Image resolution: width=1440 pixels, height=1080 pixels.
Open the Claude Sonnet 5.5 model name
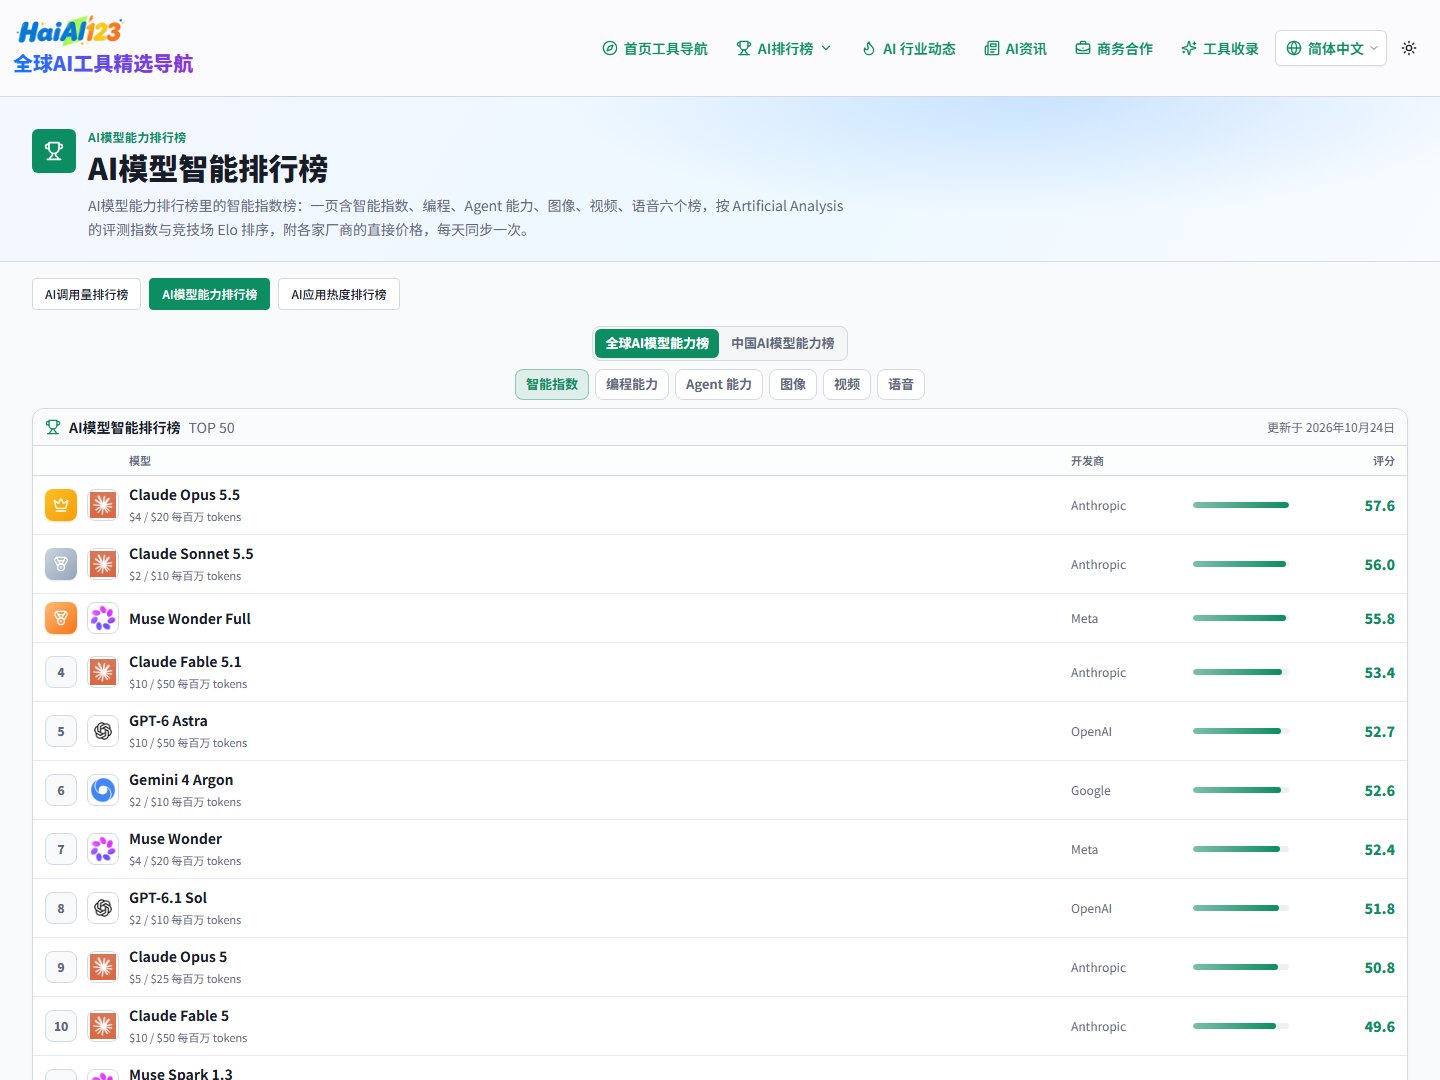point(191,554)
